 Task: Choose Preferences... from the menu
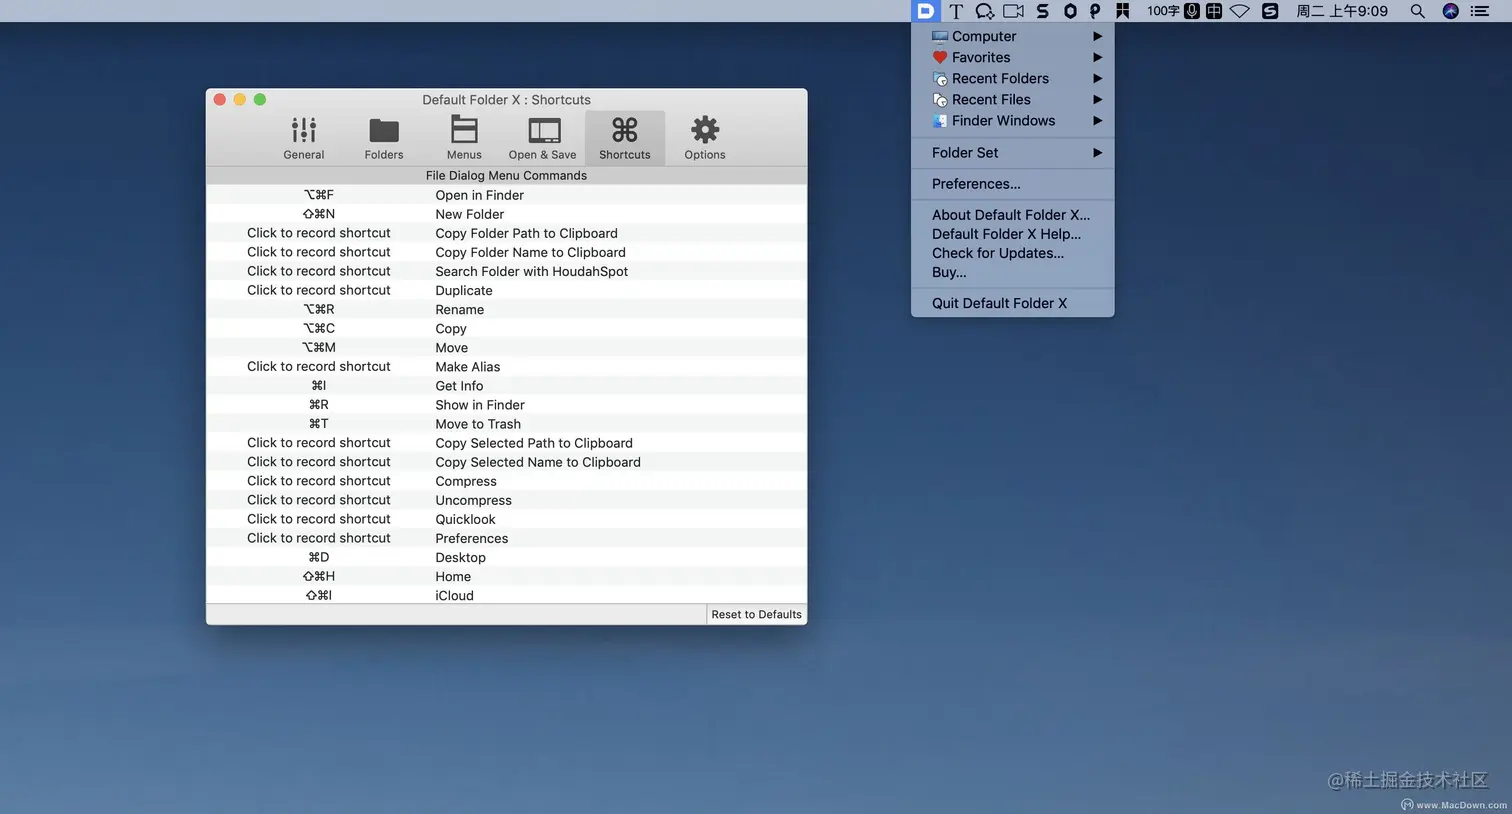(x=1013, y=183)
